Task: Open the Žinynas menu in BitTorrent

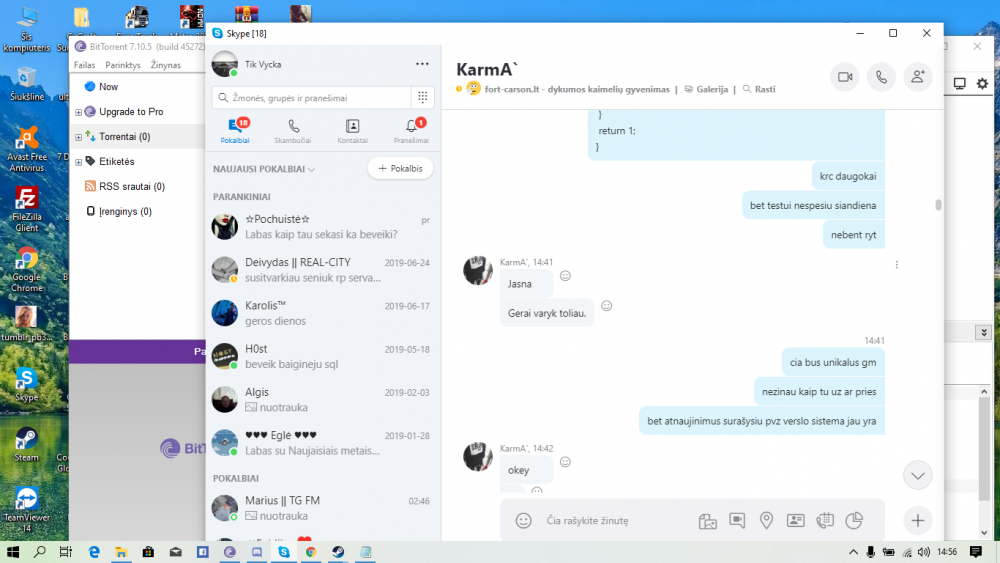Action: coord(166,65)
